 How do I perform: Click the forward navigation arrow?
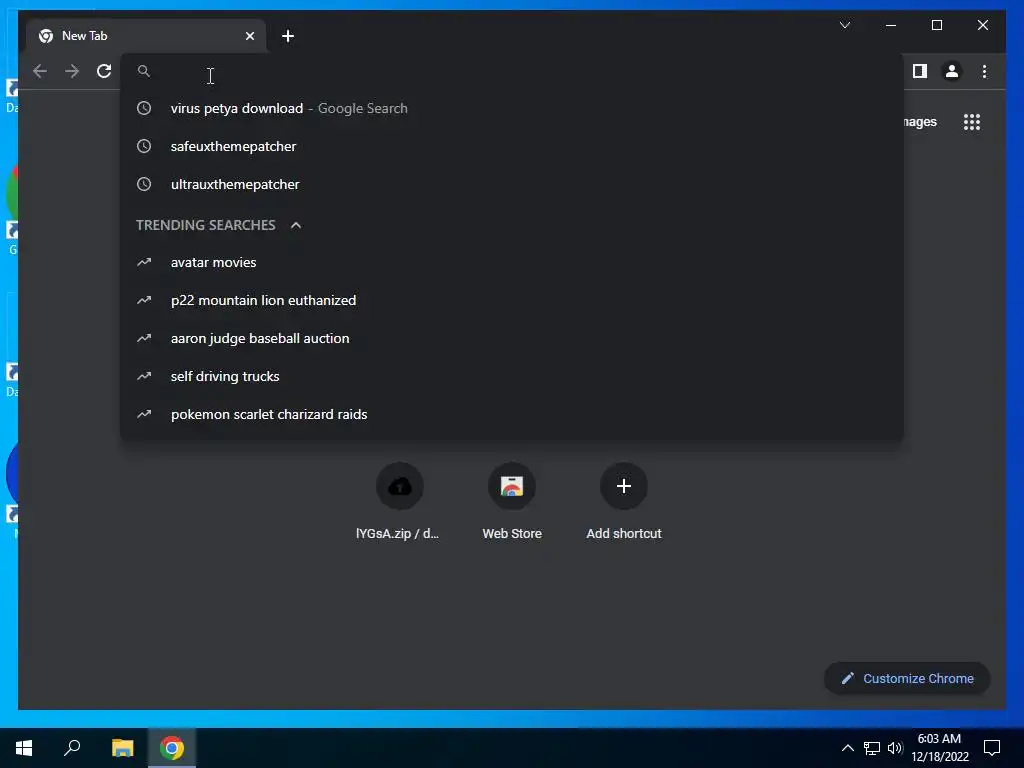pyautogui.click(x=72, y=71)
